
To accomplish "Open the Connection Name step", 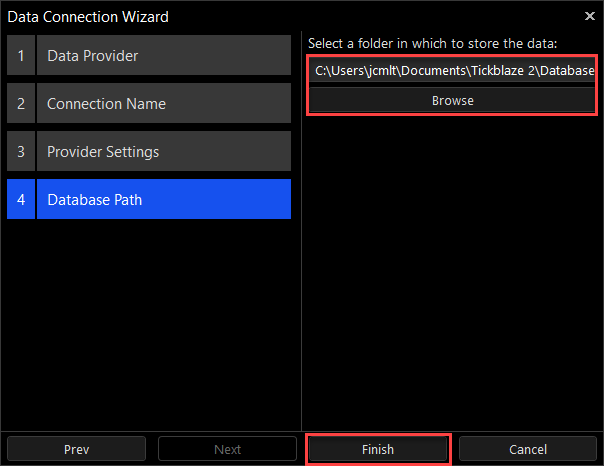I will (x=163, y=104).
